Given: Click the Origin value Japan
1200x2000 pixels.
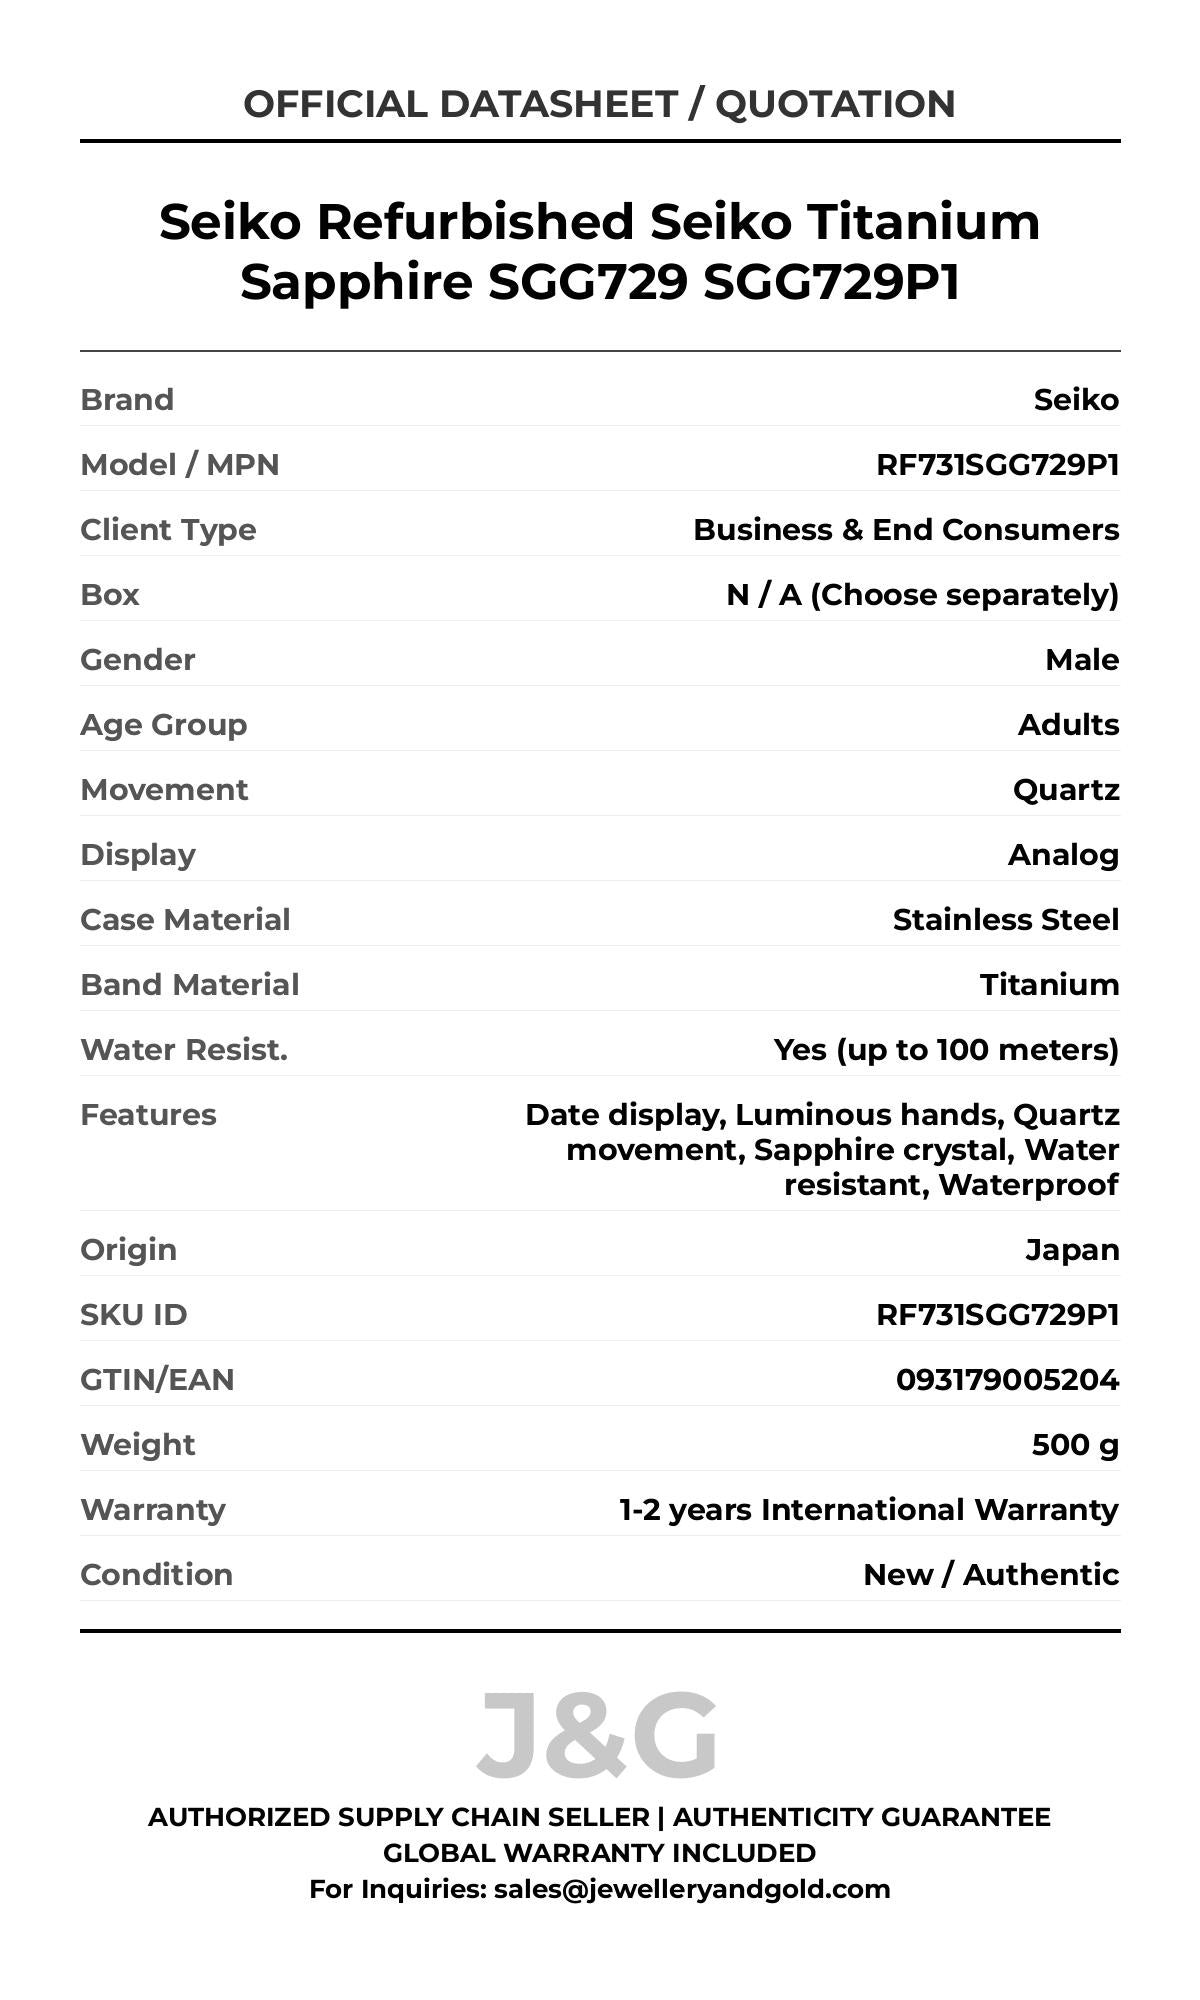Looking at the screenshot, I should [1072, 1250].
